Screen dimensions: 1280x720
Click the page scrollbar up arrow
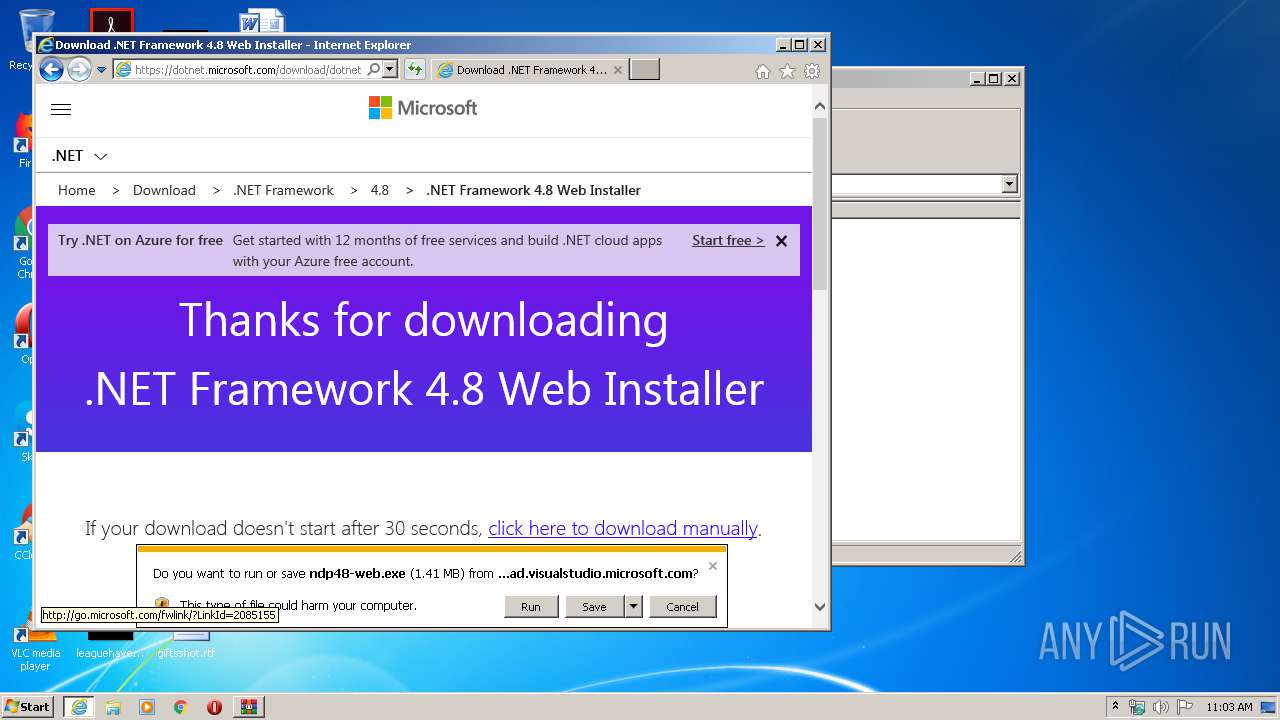coord(820,106)
